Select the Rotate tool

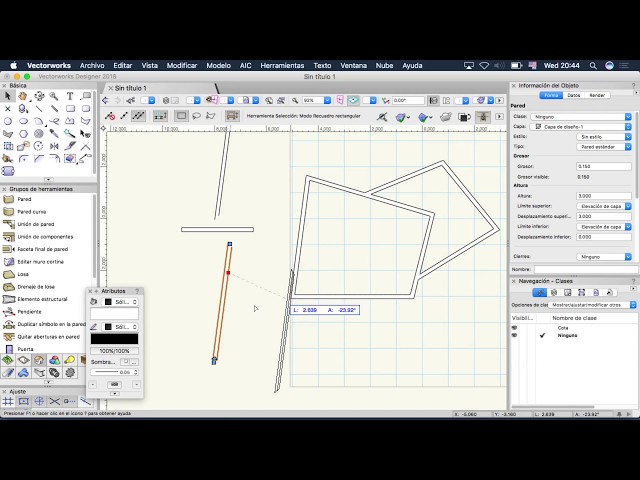(x=38, y=146)
